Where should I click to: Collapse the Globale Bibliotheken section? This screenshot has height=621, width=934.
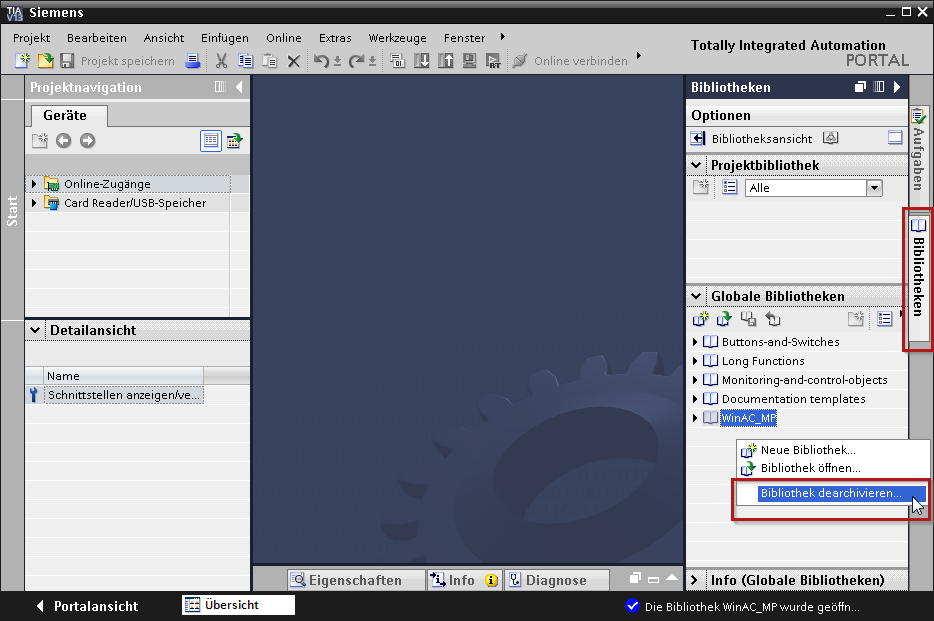pyautogui.click(x=696, y=296)
